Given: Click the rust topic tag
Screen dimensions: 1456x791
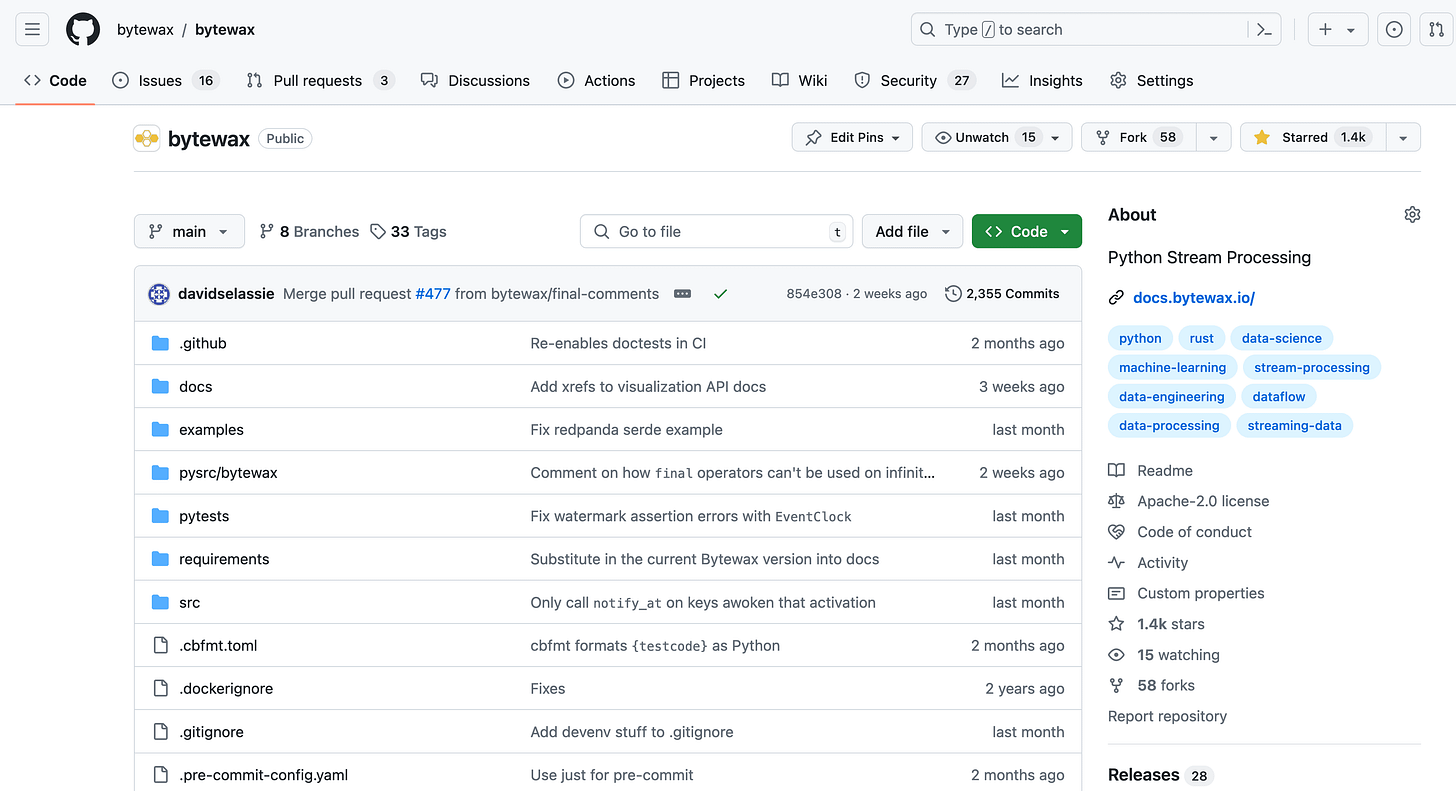Looking at the screenshot, I should (x=1202, y=338).
